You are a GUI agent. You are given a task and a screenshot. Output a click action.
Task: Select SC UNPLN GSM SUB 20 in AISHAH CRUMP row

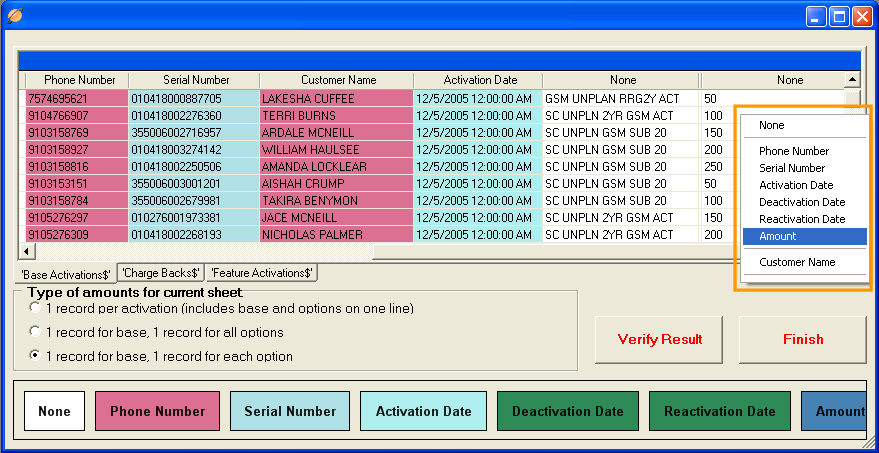pos(621,183)
